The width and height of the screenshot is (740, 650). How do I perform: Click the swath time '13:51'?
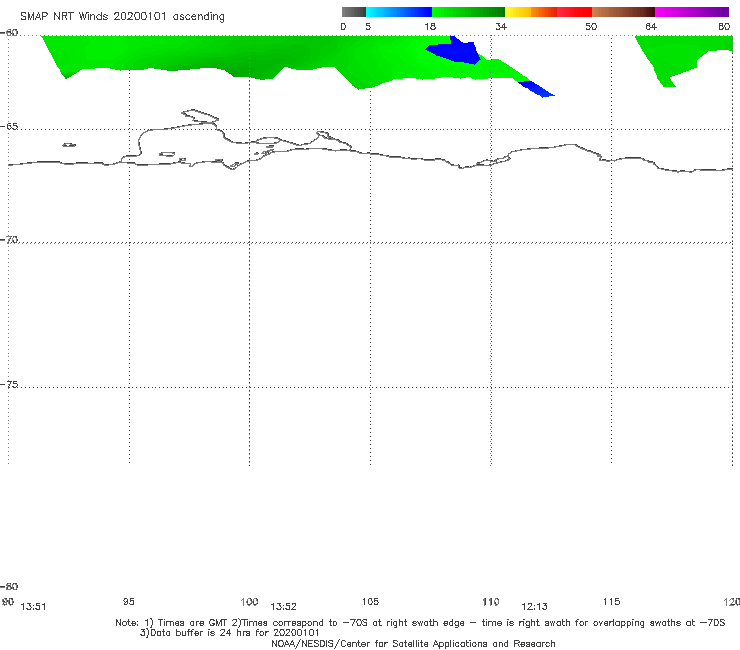click(33, 607)
